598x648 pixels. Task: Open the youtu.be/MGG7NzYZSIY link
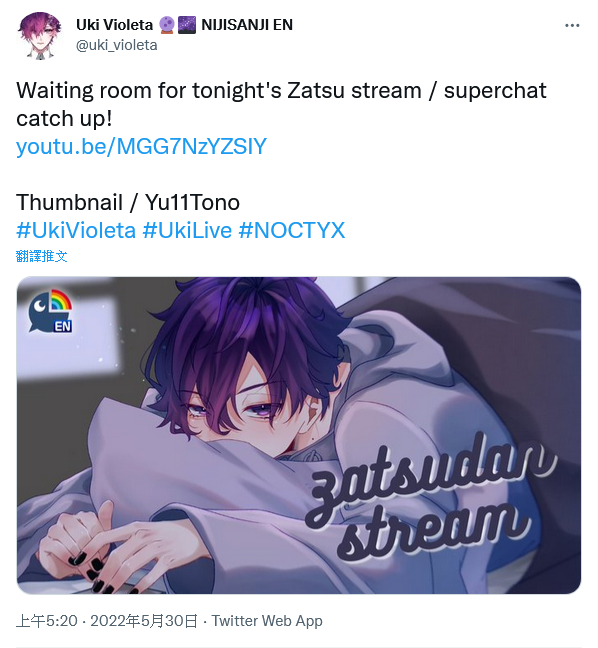pyautogui.click(x=141, y=146)
